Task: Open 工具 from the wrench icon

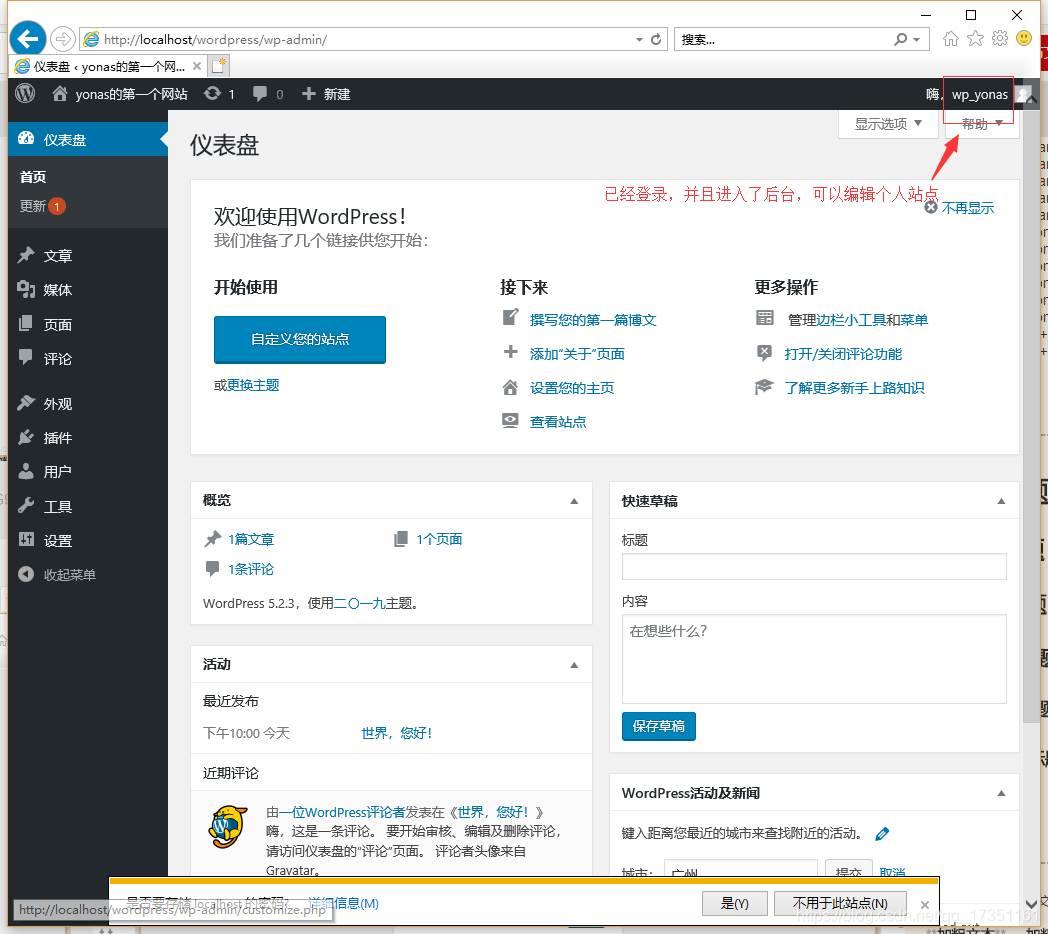Action: [x=25, y=506]
